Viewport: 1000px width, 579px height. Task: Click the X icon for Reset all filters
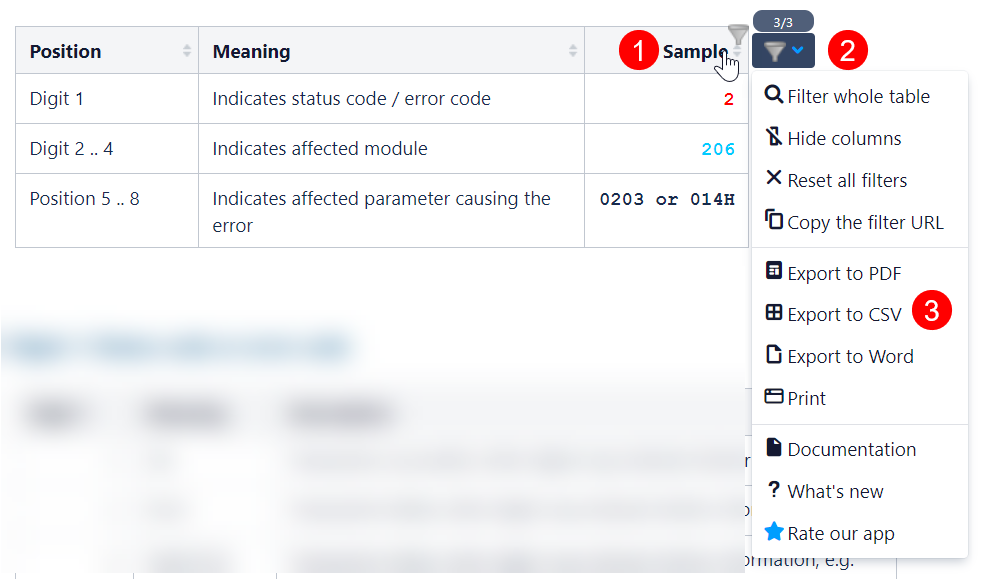tap(773, 179)
